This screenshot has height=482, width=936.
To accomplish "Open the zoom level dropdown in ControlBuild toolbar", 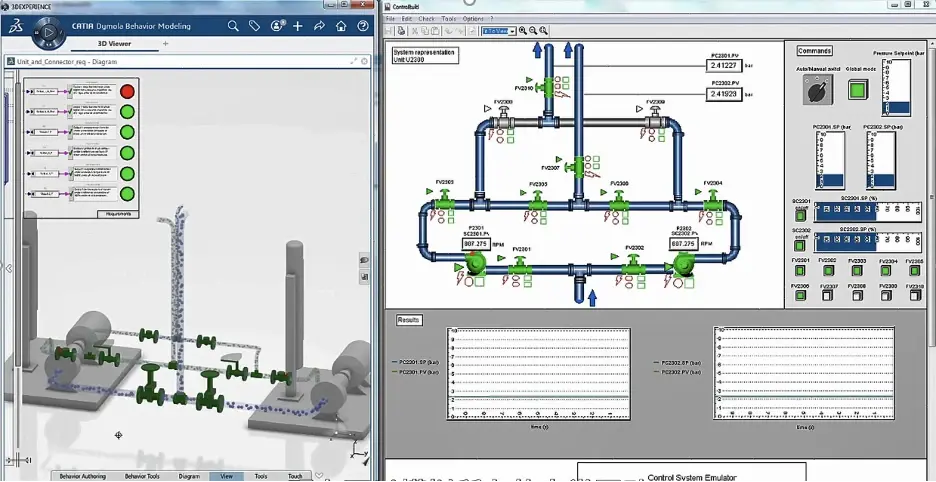I will click(x=498, y=30).
